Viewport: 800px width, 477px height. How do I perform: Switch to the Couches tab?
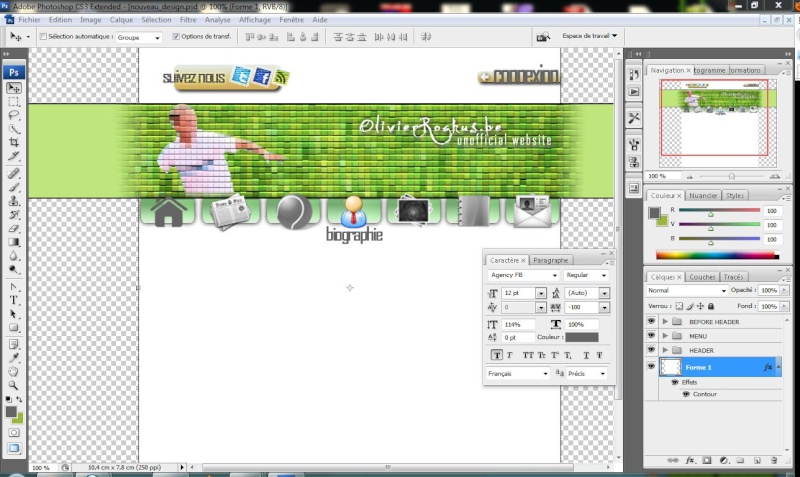click(702, 277)
